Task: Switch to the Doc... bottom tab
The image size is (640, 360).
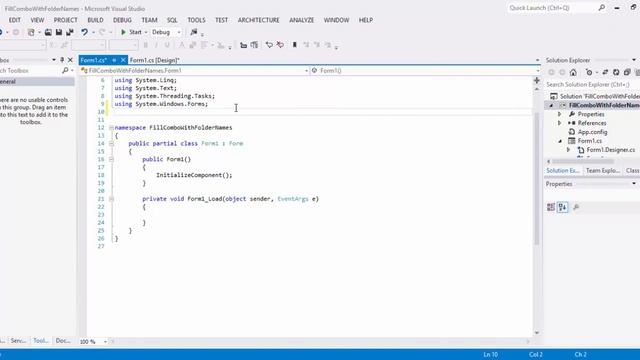Action: pos(63,340)
